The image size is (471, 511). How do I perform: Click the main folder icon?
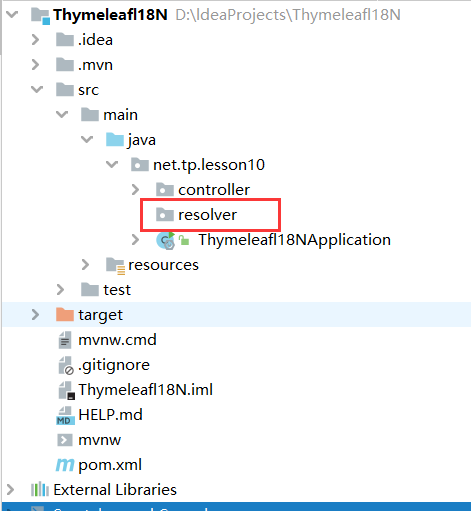point(90,115)
